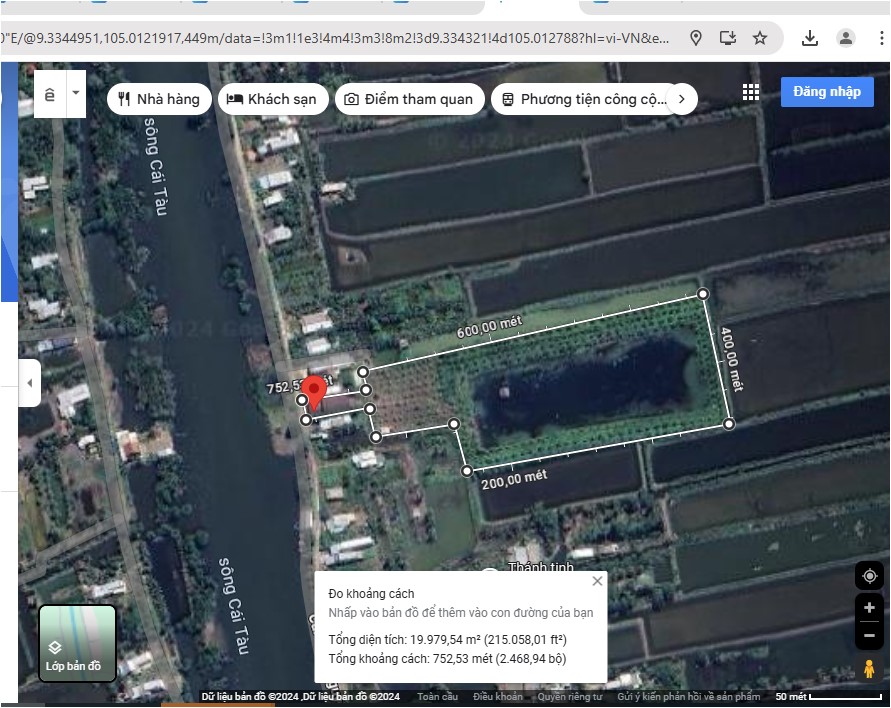Image resolution: width=891 pixels, height=708 pixels.
Task: Click the Google apps grid icon
Action: pos(751,92)
